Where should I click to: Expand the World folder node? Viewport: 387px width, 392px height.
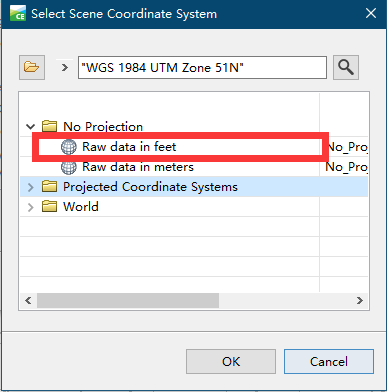pos(30,207)
